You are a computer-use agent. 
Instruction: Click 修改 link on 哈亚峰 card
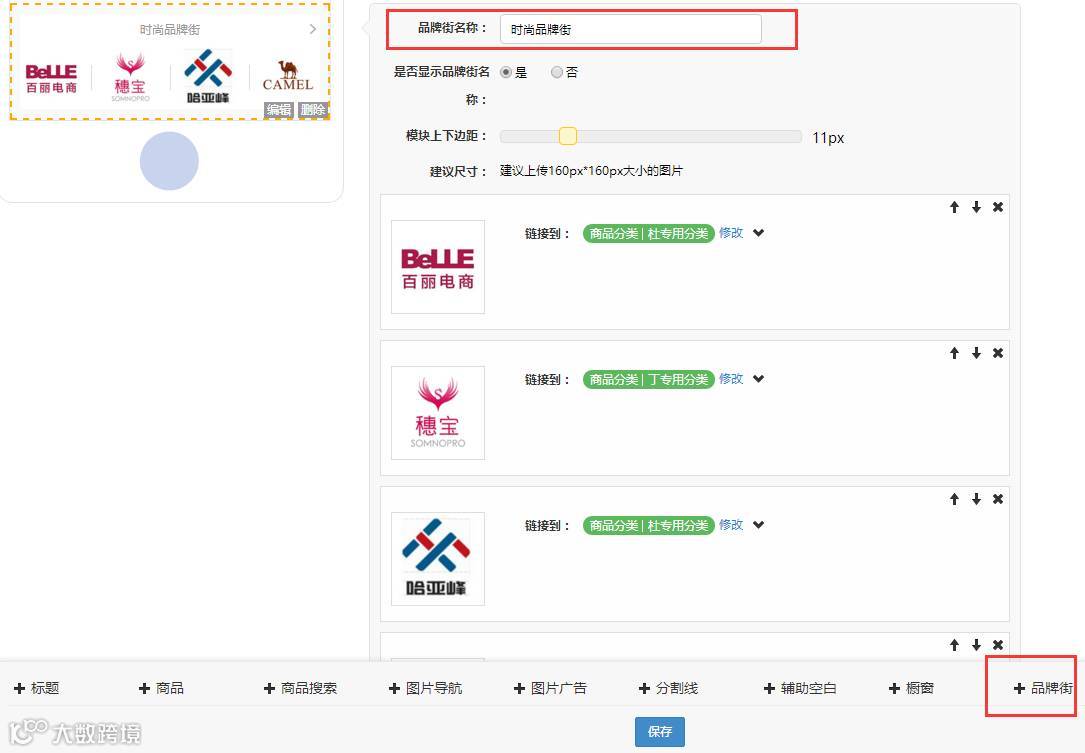731,525
